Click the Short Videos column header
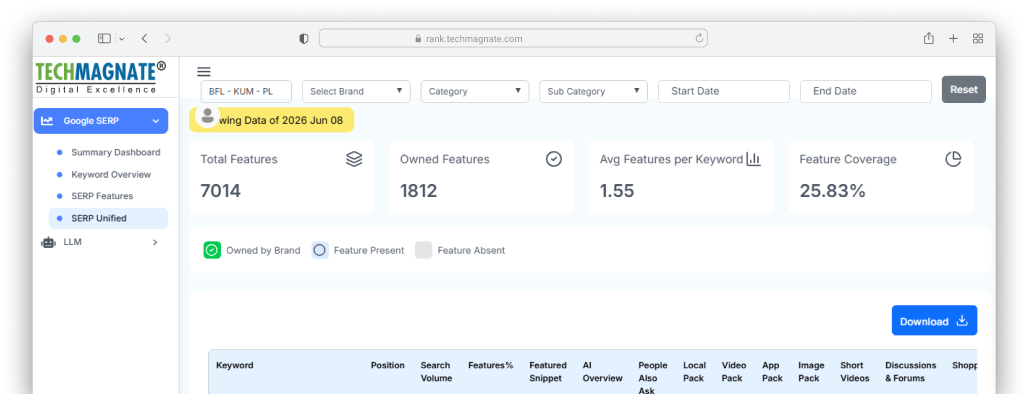 coord(855,372)
